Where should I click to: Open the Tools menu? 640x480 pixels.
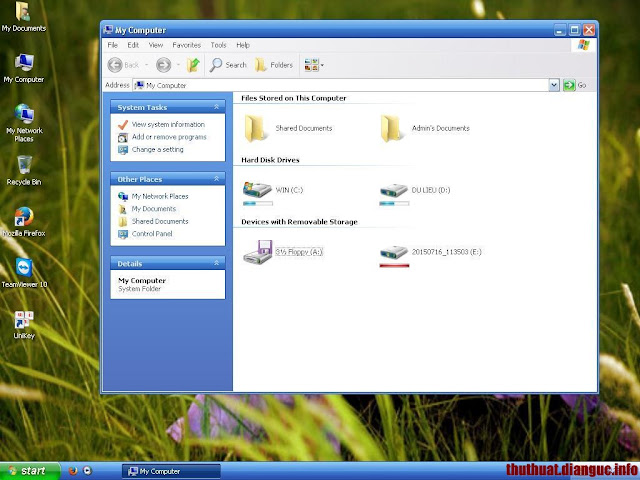click(218, 45)
